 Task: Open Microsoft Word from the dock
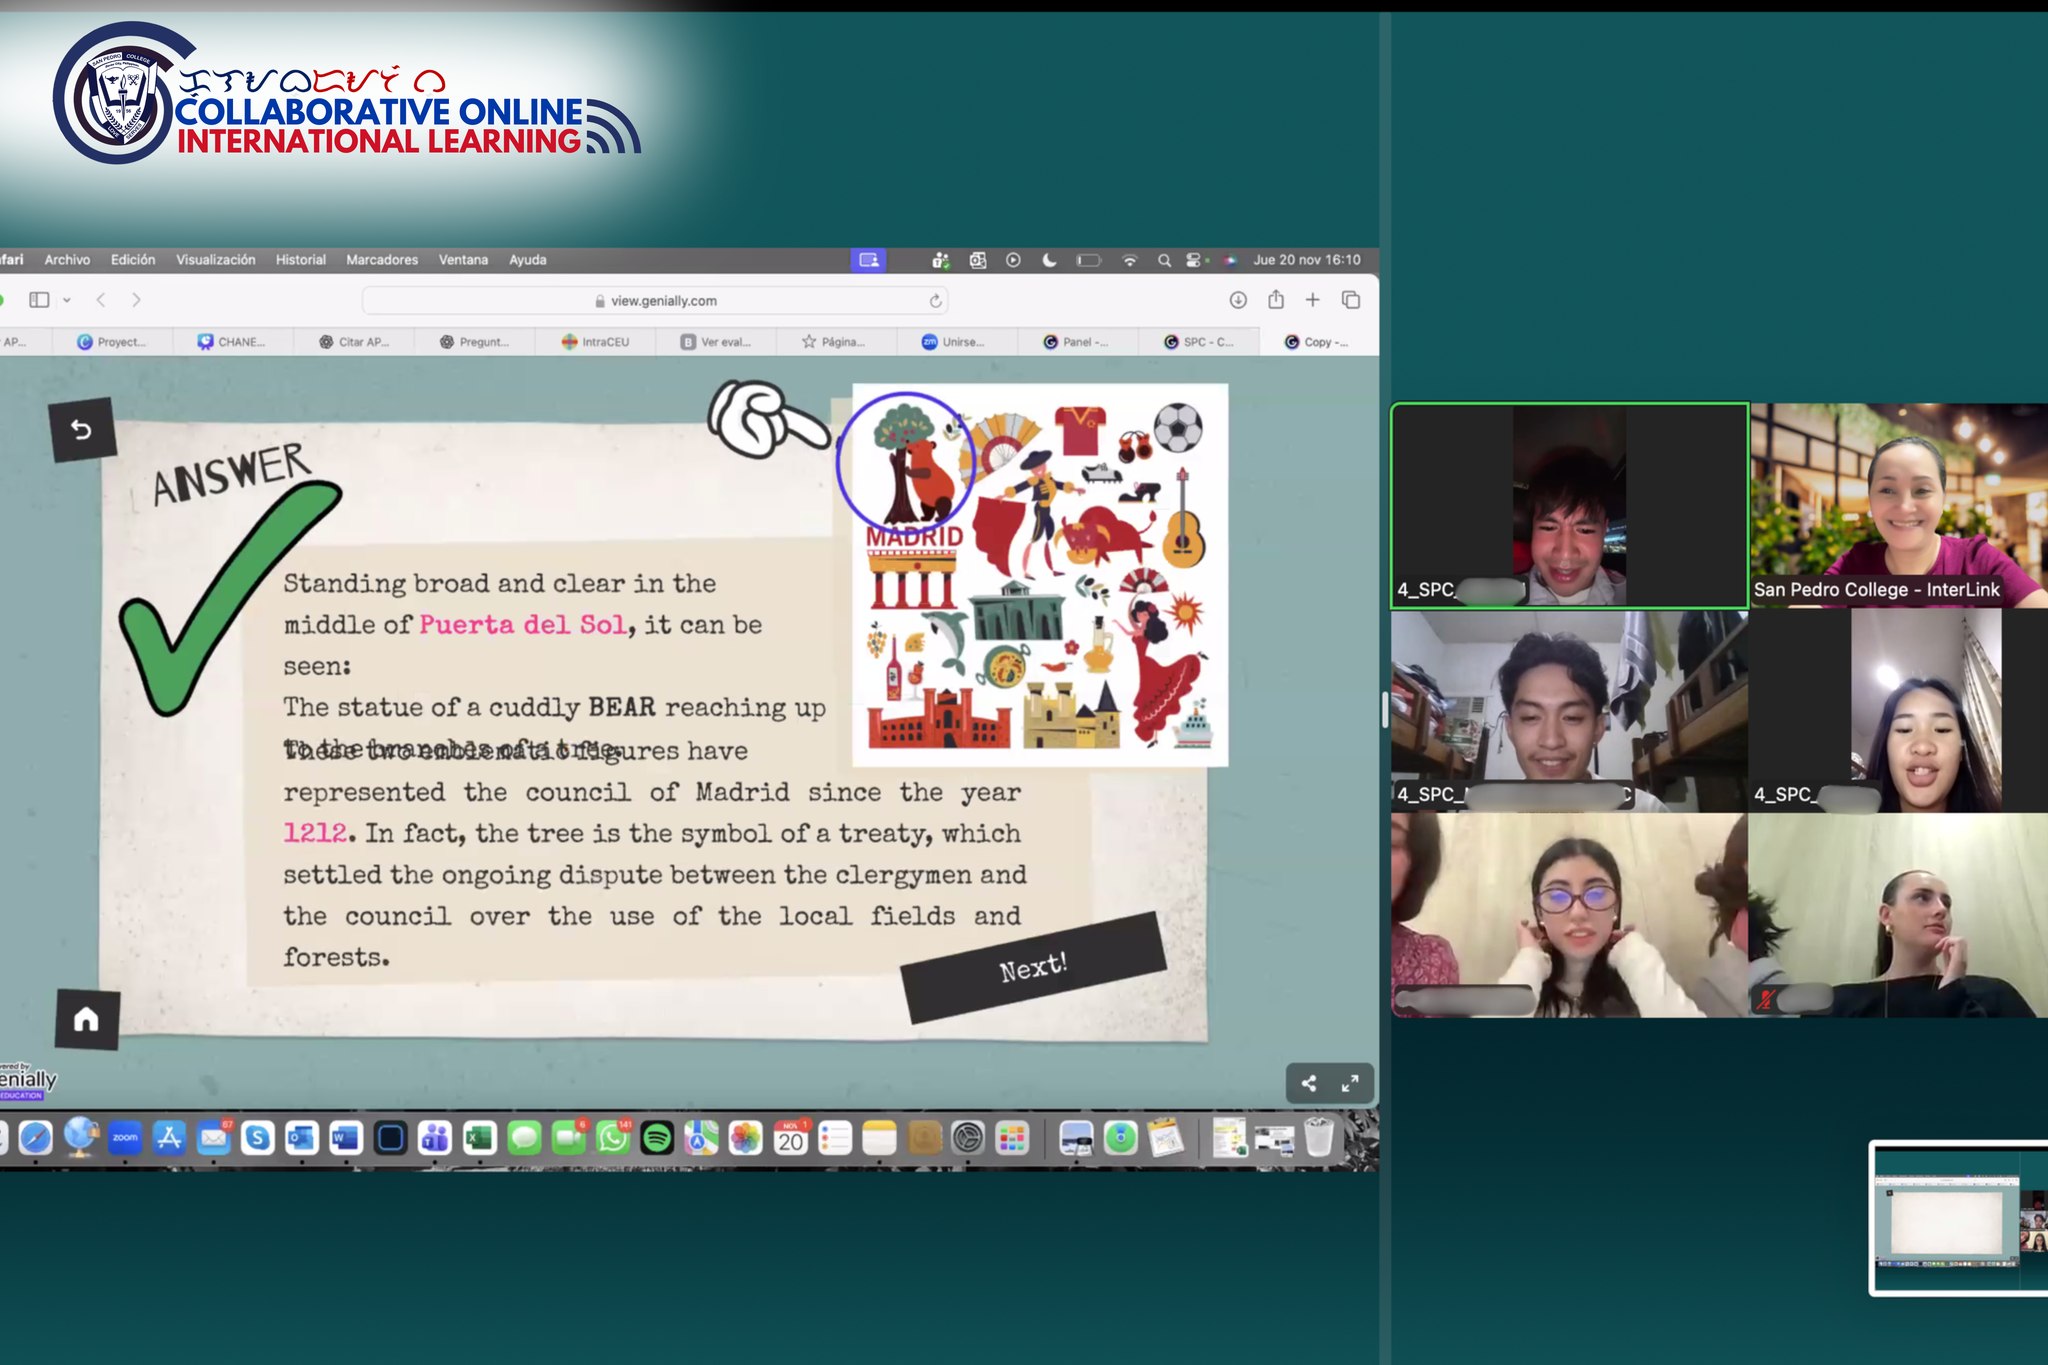click(x=346, y=1138)
